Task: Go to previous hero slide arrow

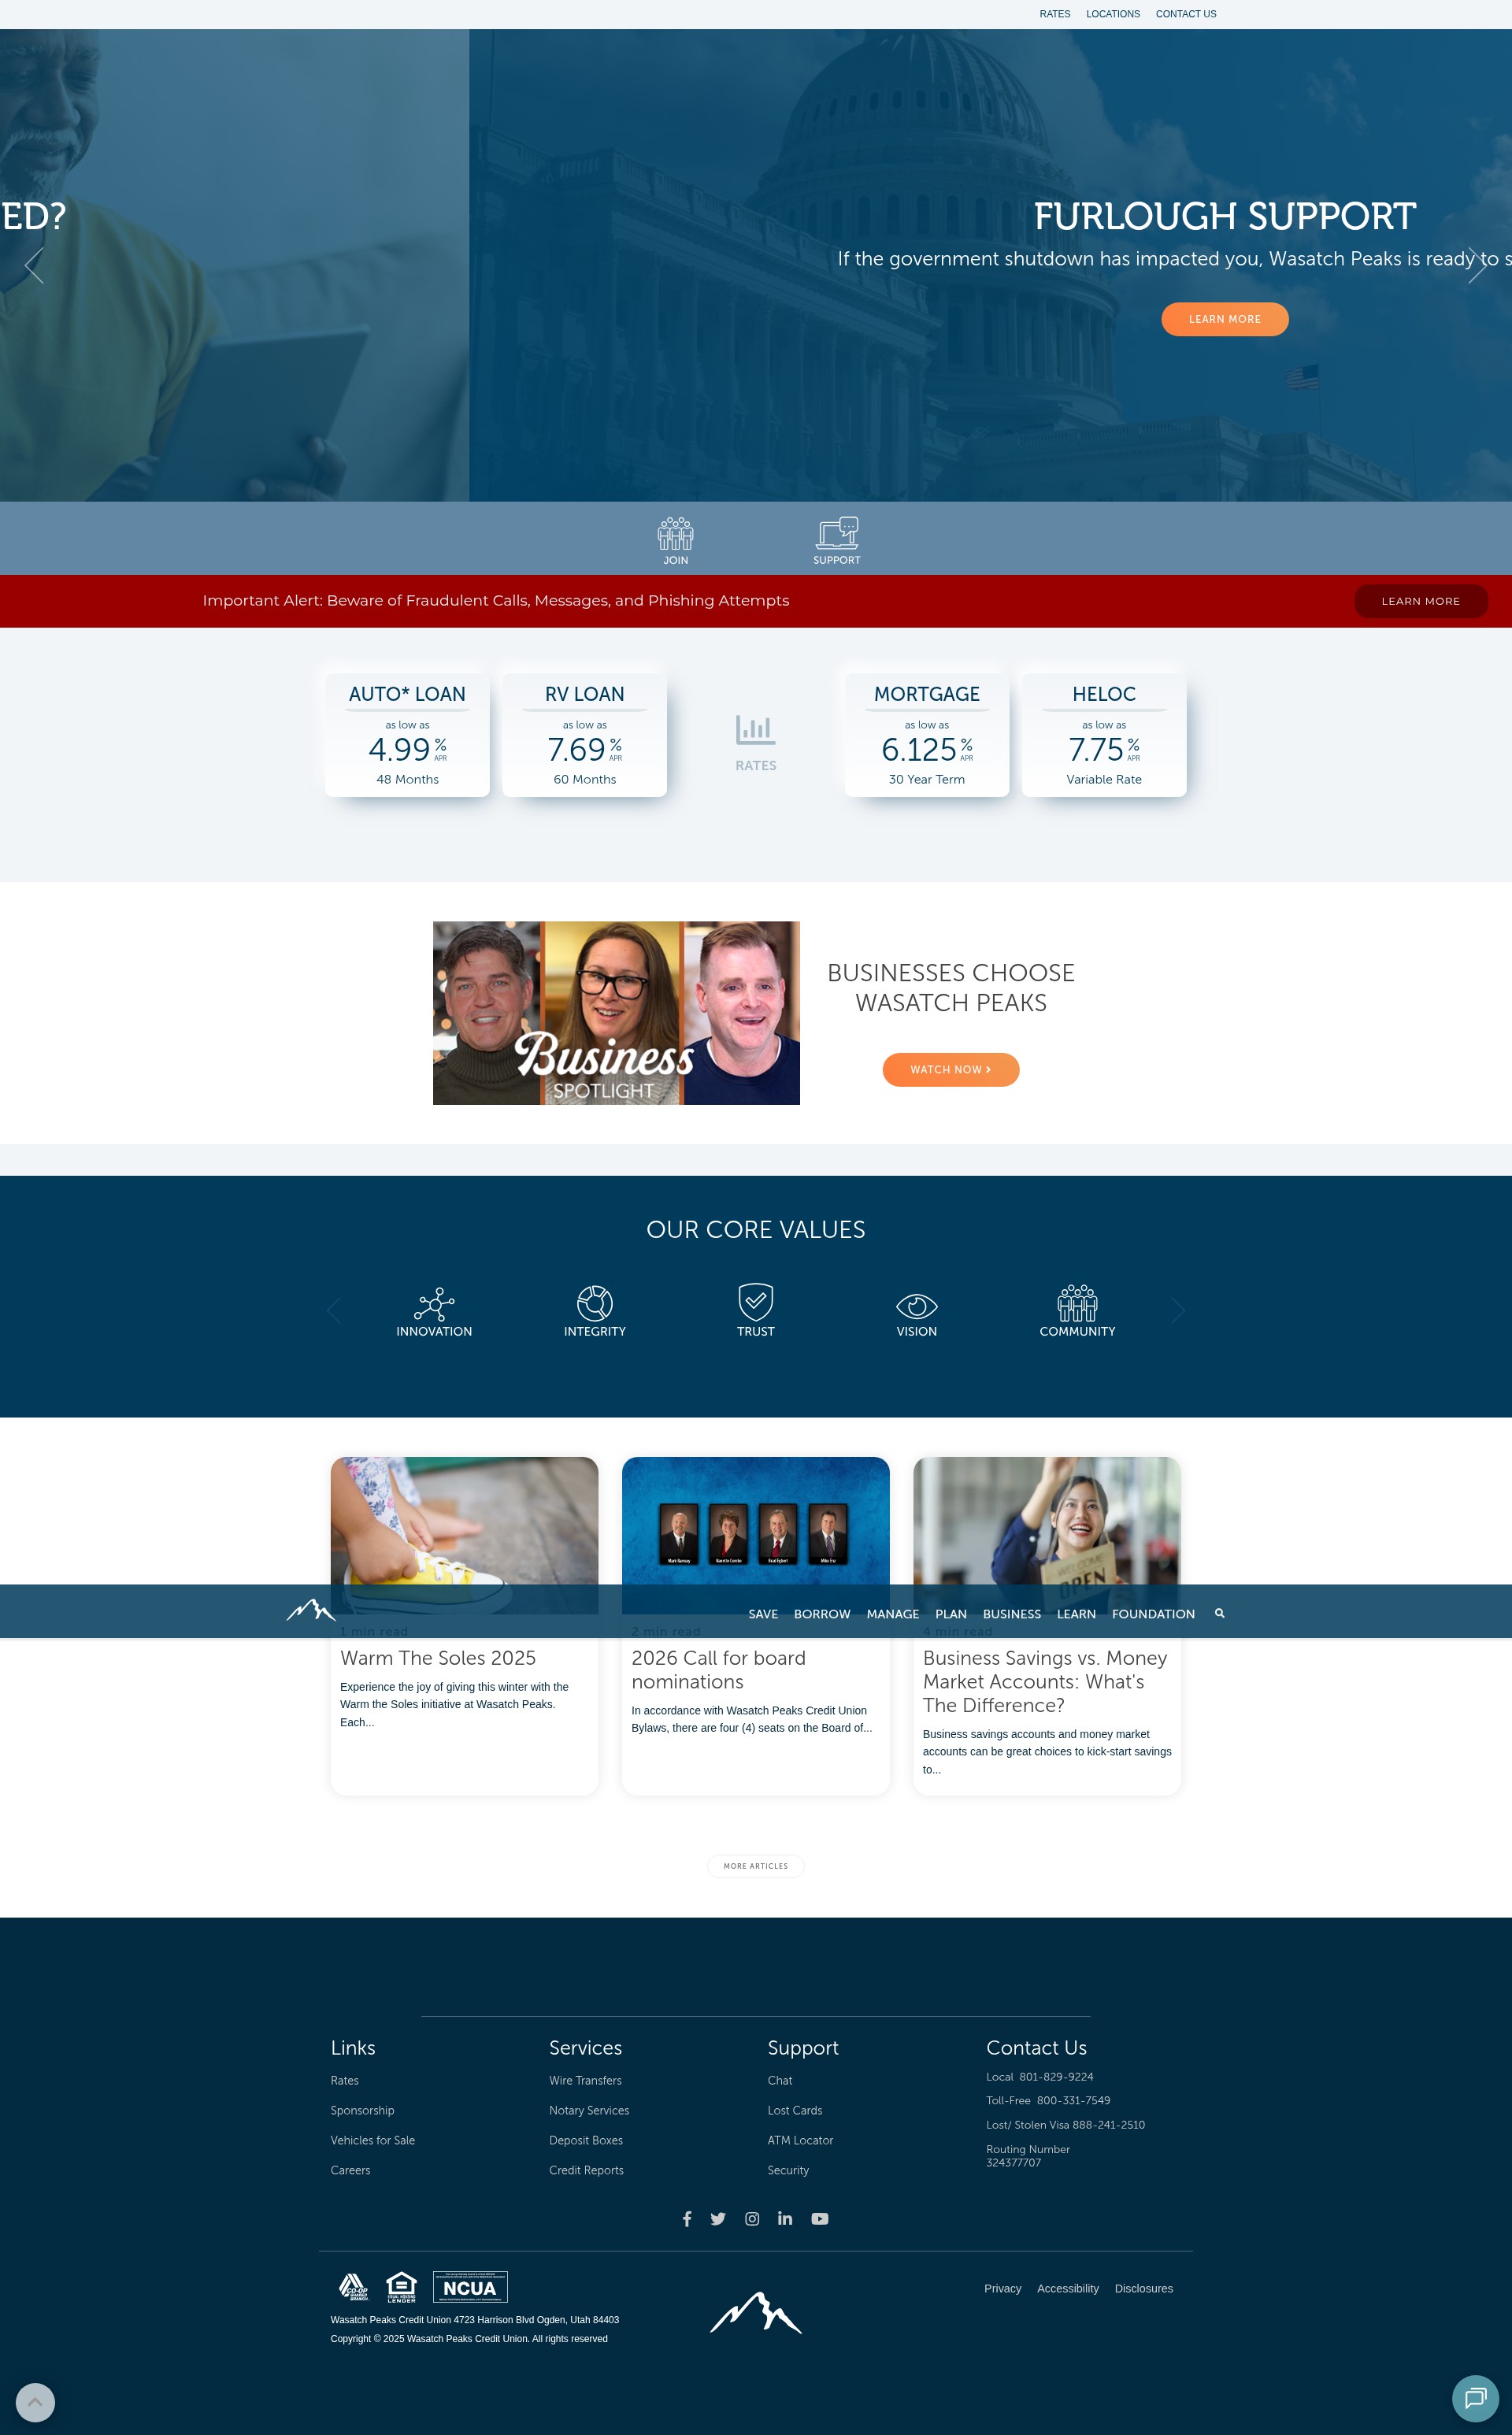Action: click(34, 266)
